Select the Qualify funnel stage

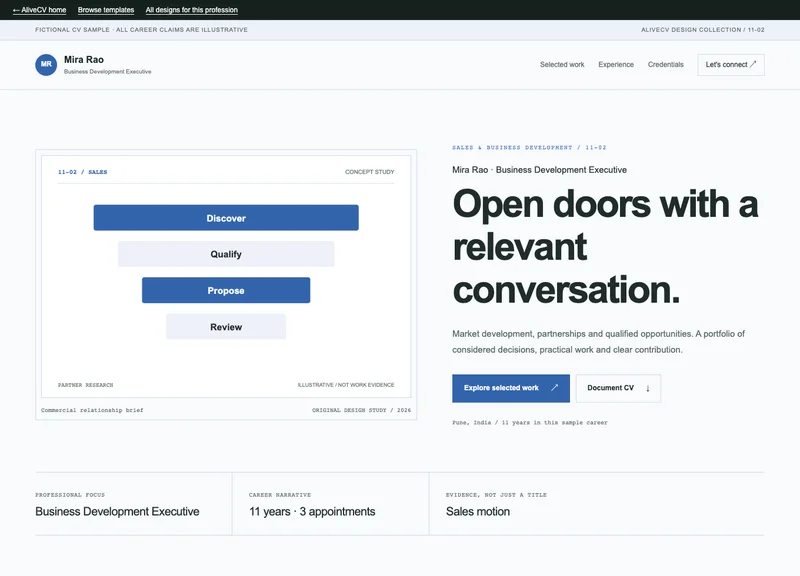coord(226,254)
